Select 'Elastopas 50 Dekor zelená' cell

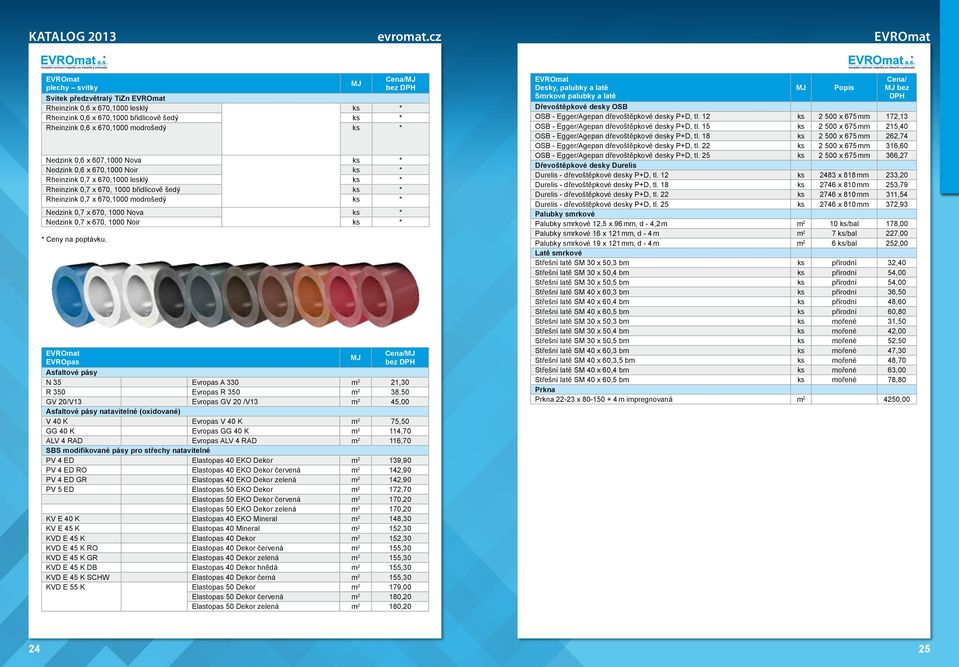pyautogui.click(x=264, y=606)
